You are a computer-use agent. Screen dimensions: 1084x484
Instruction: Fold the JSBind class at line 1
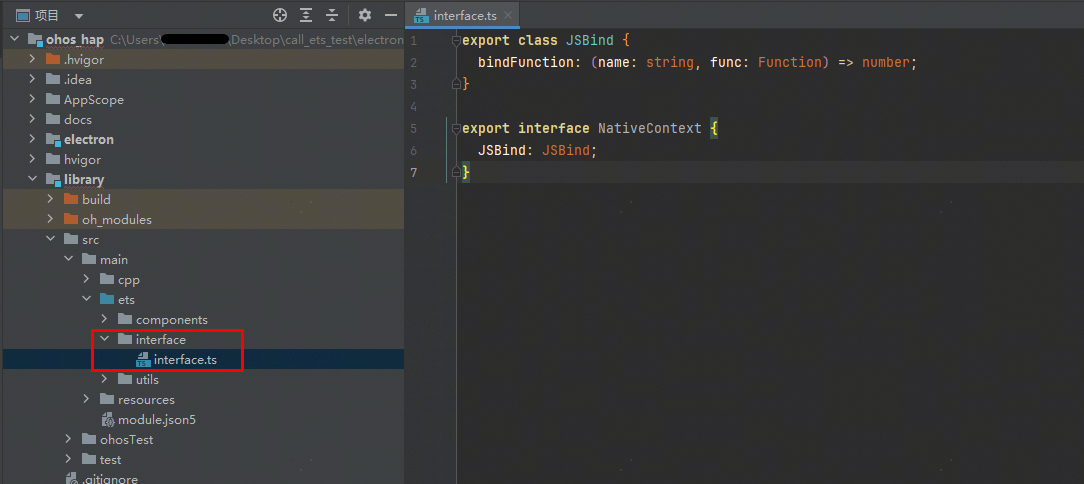click(x=456, y=41)
